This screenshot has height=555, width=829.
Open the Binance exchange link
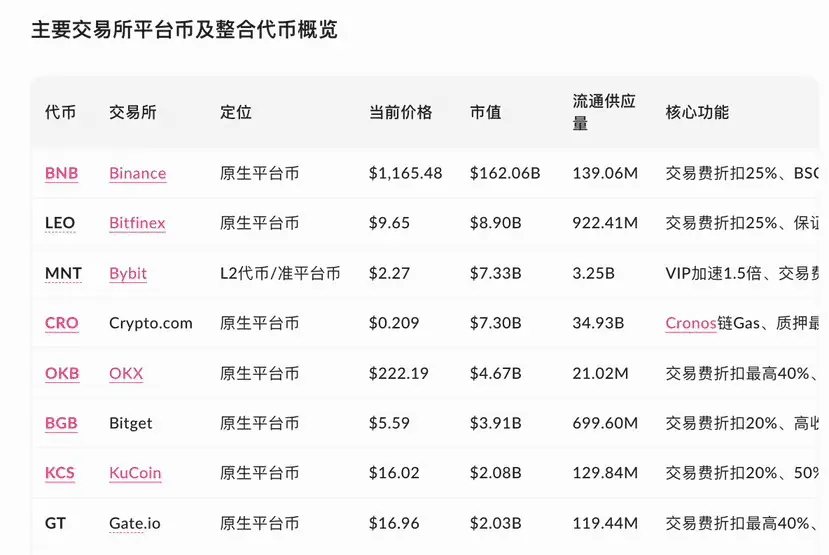coord(137,173)
